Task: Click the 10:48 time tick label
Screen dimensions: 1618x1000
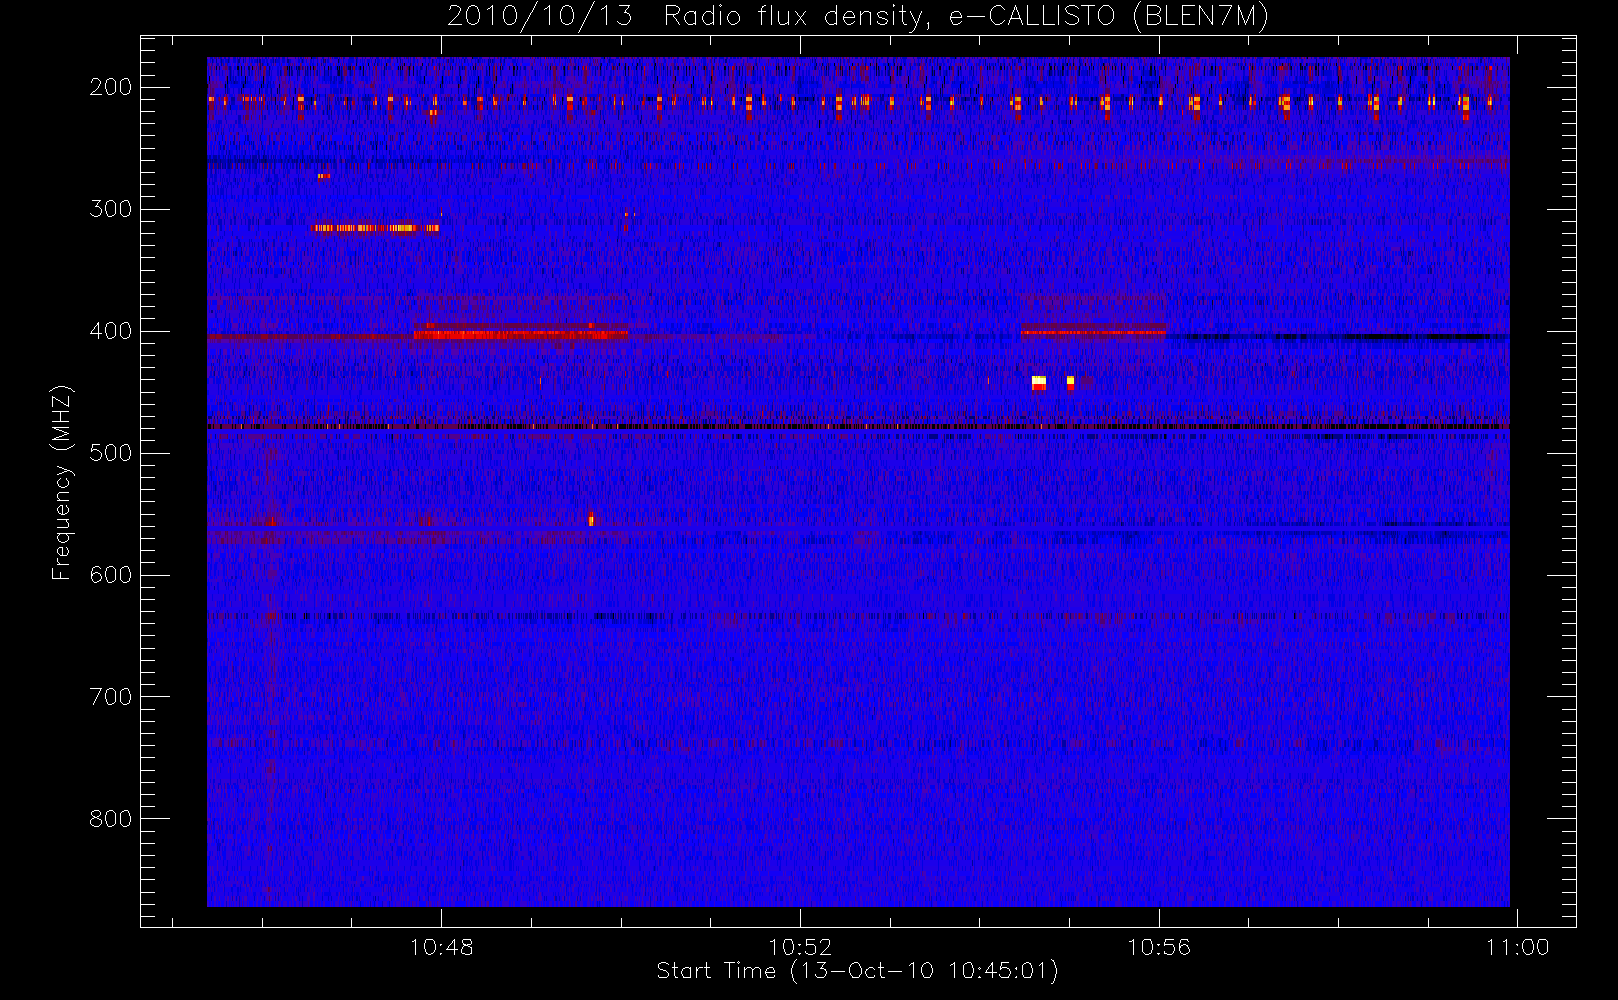Action: [x=441, y=947]
